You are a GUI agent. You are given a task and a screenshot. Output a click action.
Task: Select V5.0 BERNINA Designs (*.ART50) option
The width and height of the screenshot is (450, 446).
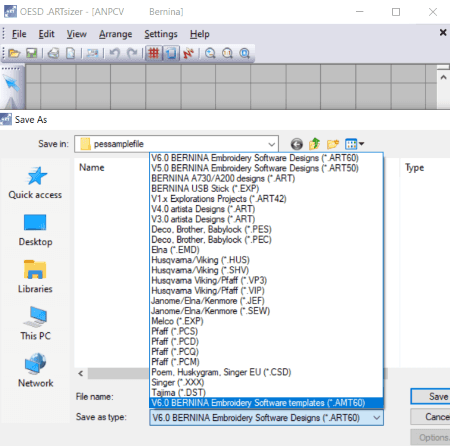coord(266,168)
